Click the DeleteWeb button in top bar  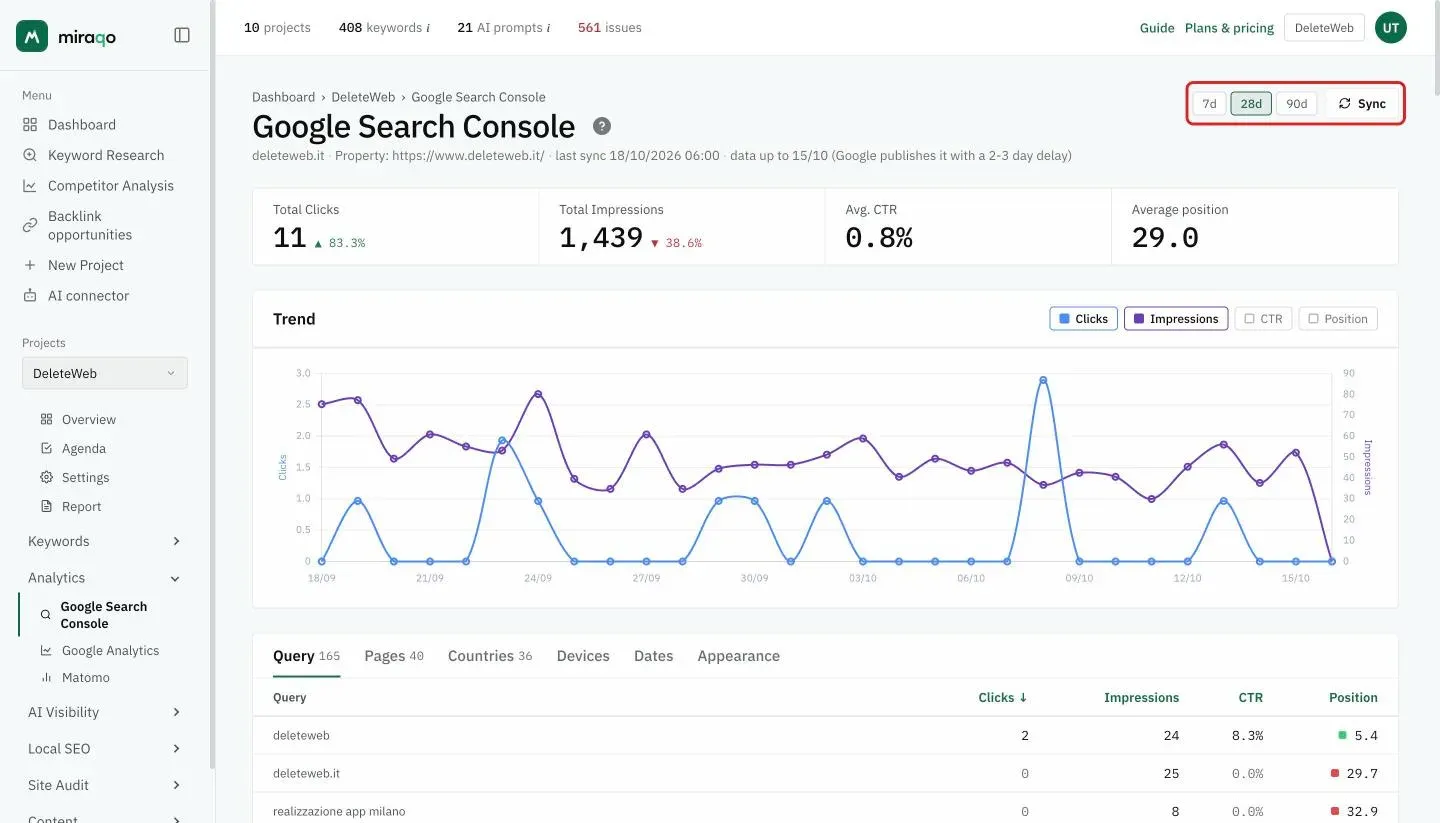[1324, 28]
